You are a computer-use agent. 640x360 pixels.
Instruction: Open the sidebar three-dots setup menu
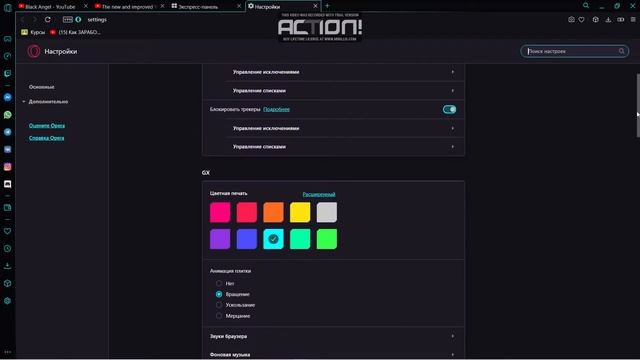coord(7,352)
